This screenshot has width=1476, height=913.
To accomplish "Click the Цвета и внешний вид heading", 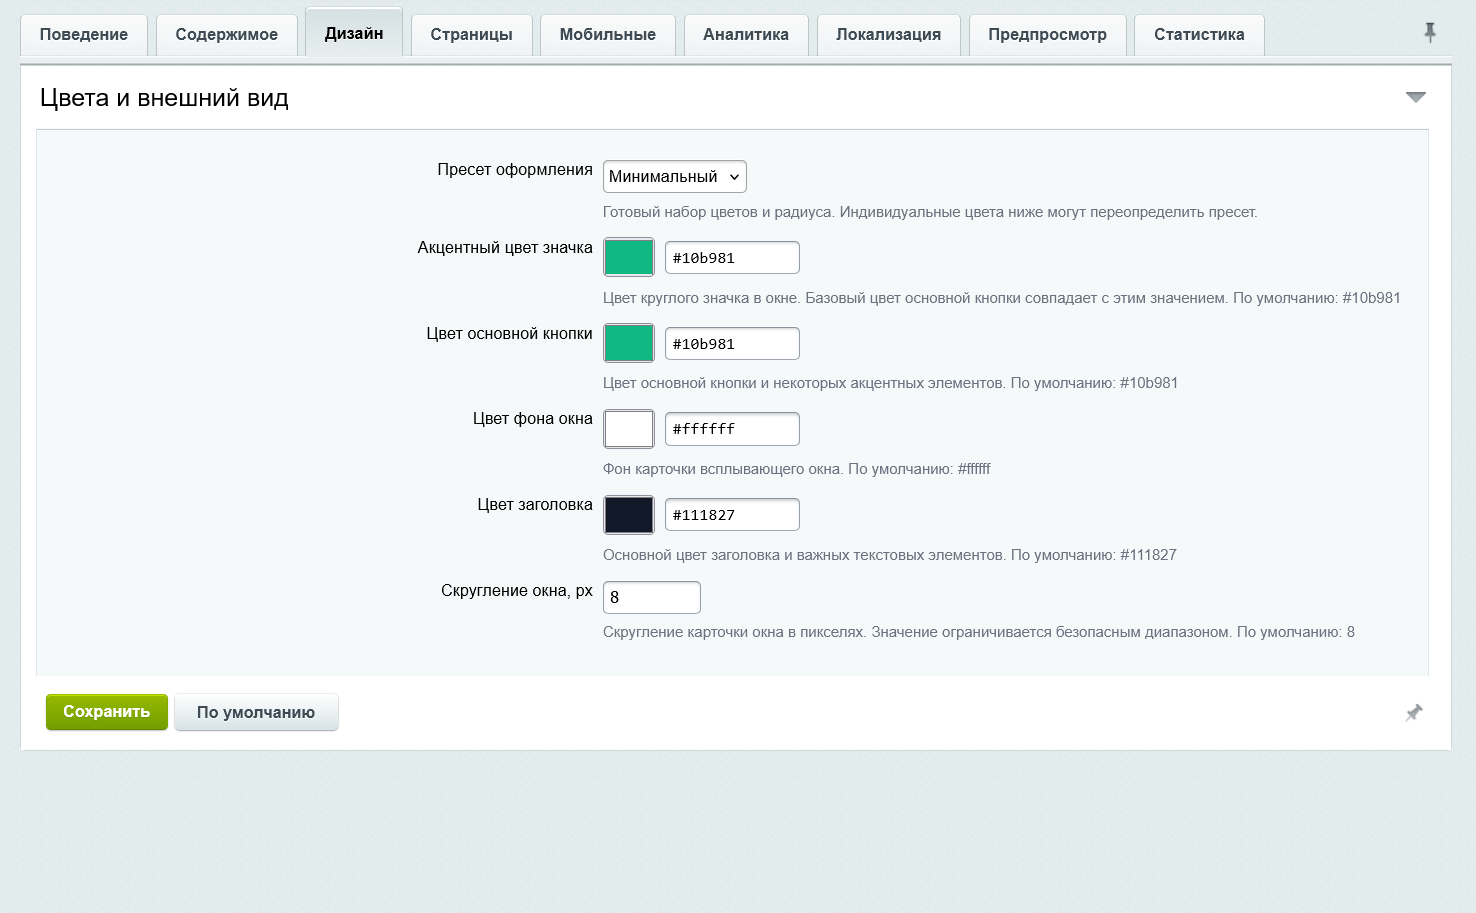I will point(164,98).
